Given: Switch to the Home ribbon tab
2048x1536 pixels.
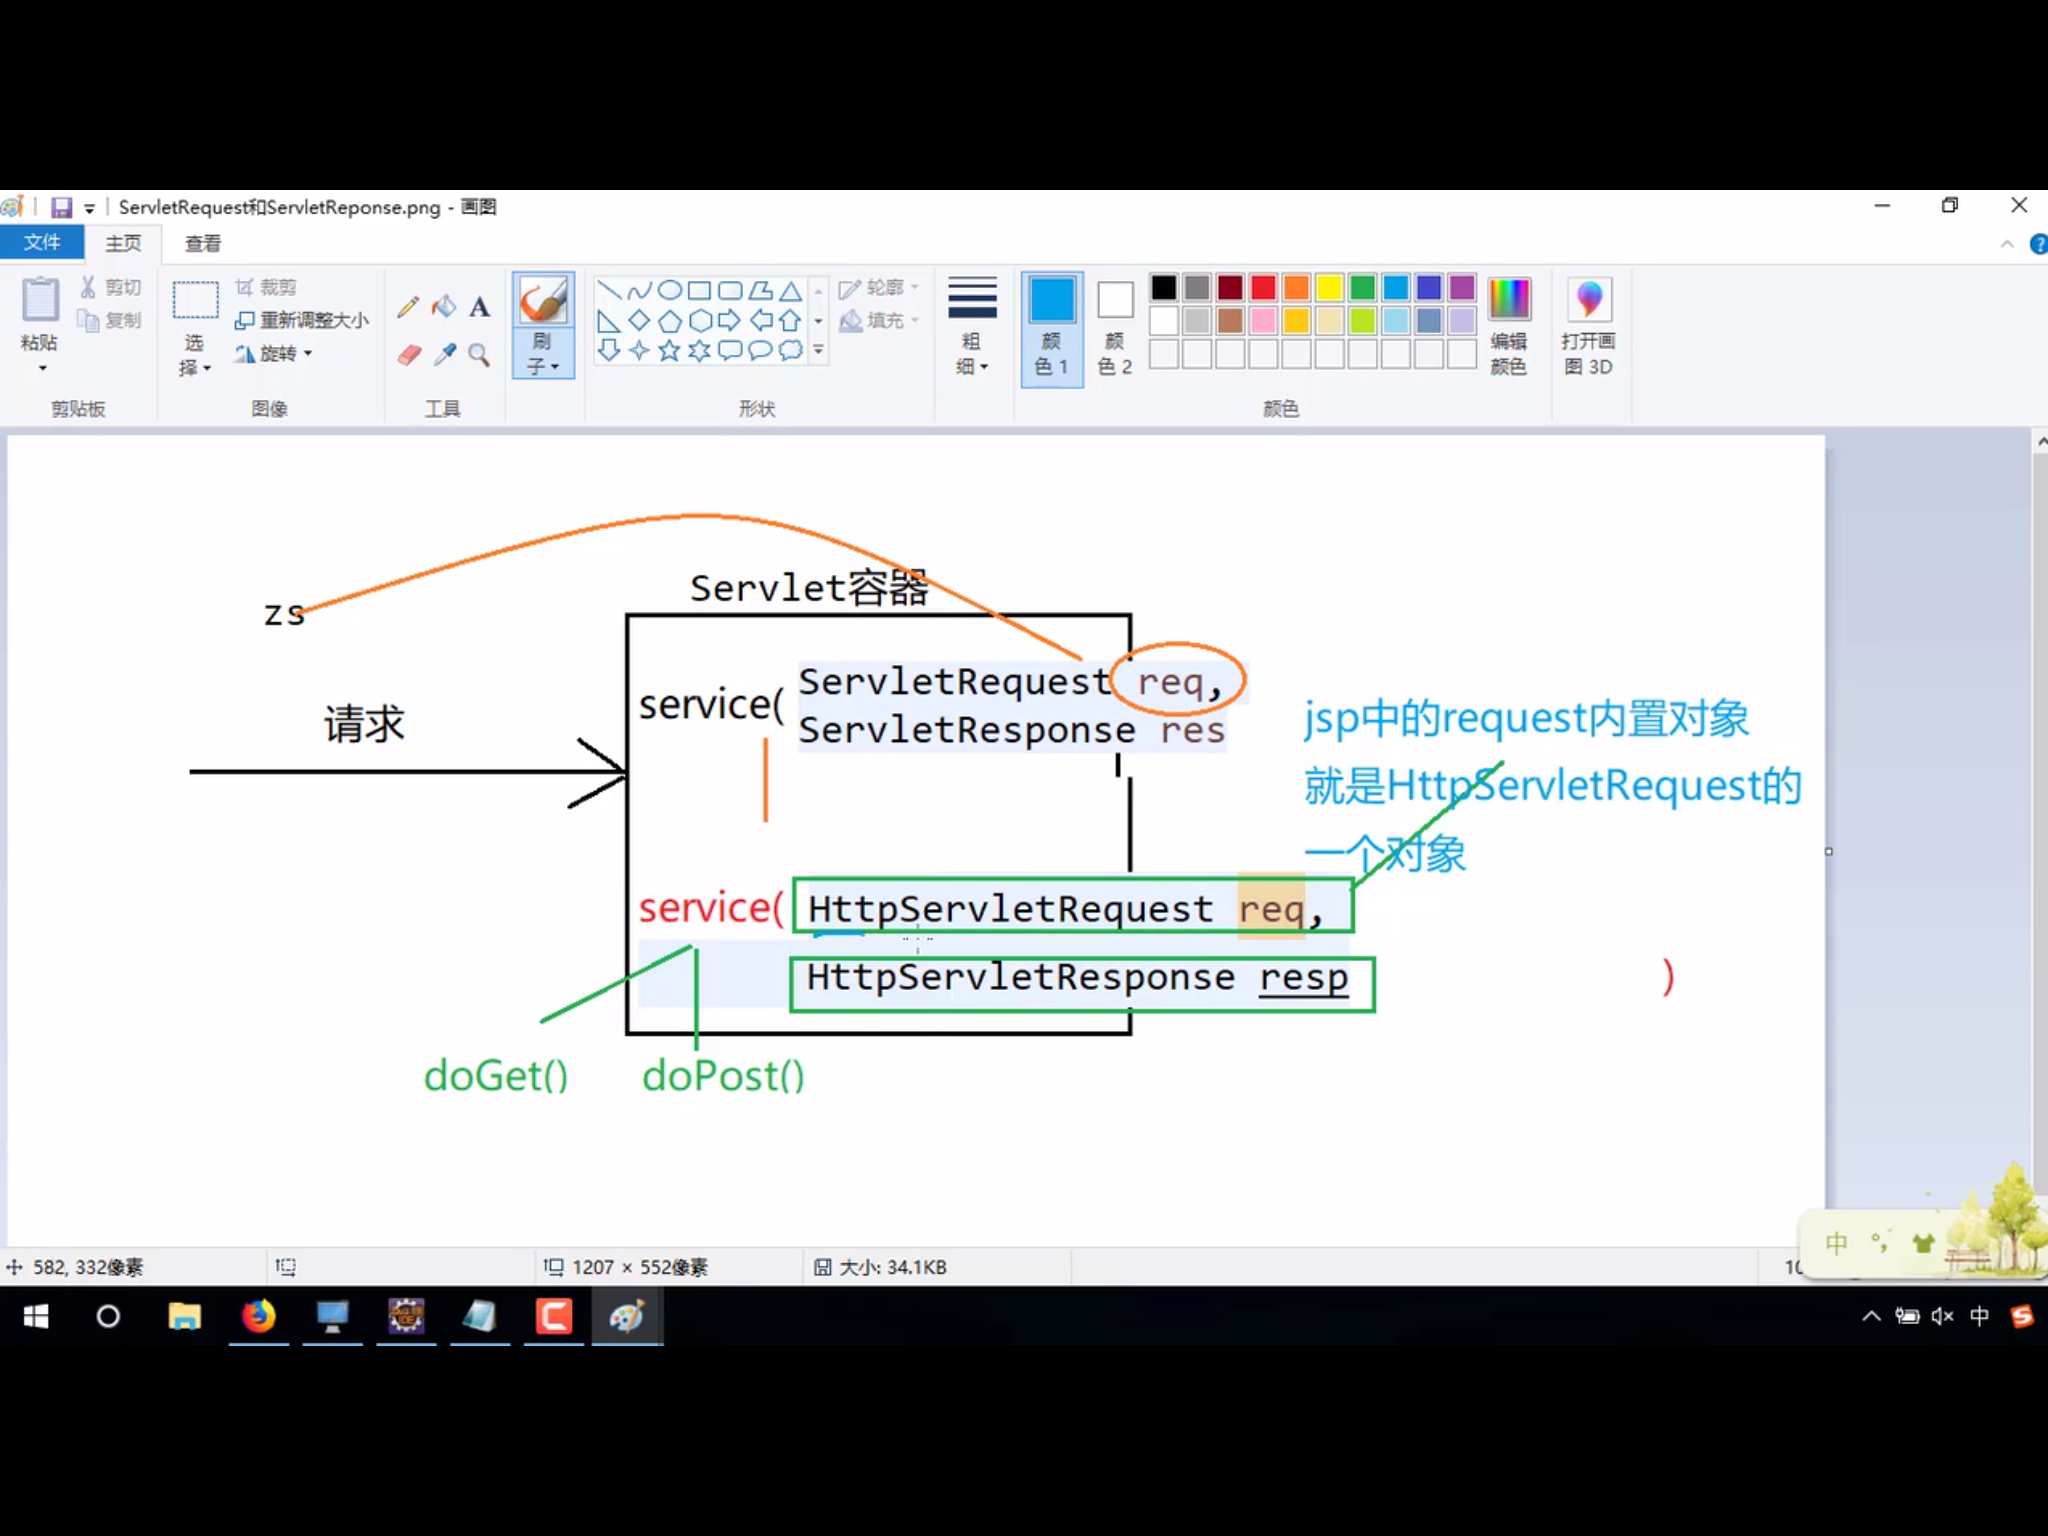Looking at the screenshot, I should point(123,243).
